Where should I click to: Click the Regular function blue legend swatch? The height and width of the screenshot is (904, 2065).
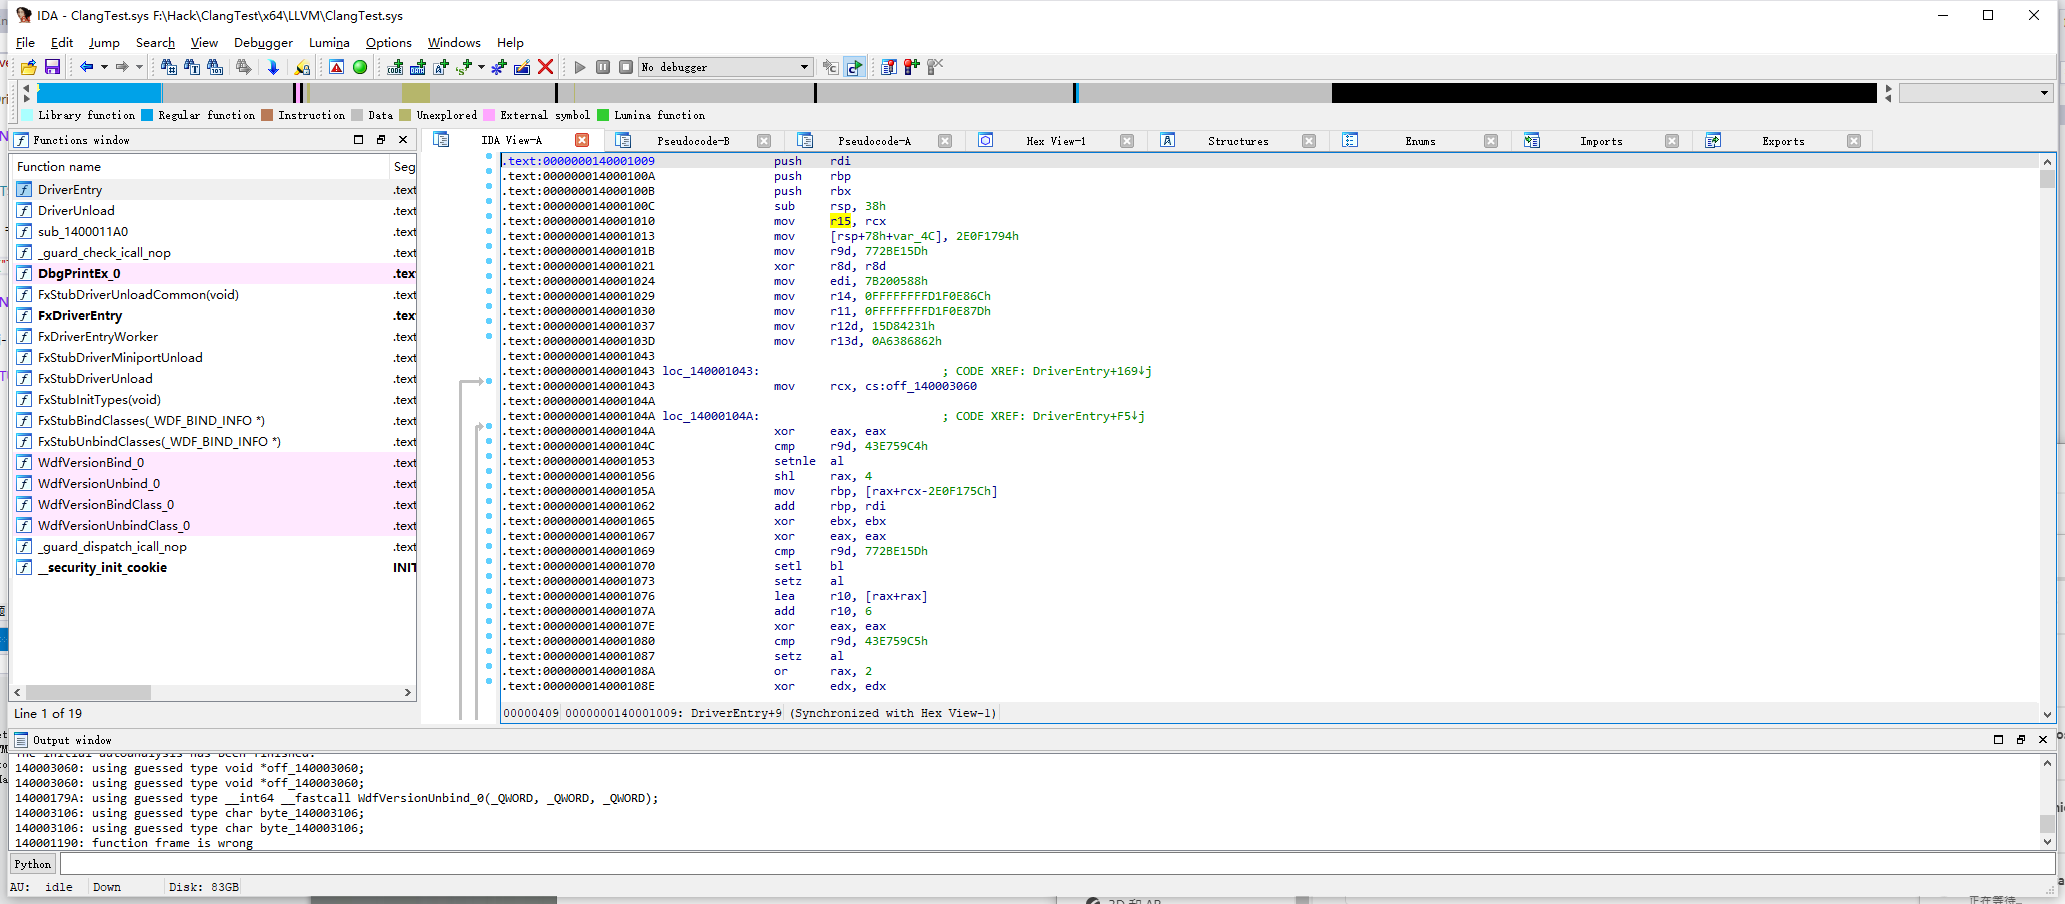pos(147,116)
